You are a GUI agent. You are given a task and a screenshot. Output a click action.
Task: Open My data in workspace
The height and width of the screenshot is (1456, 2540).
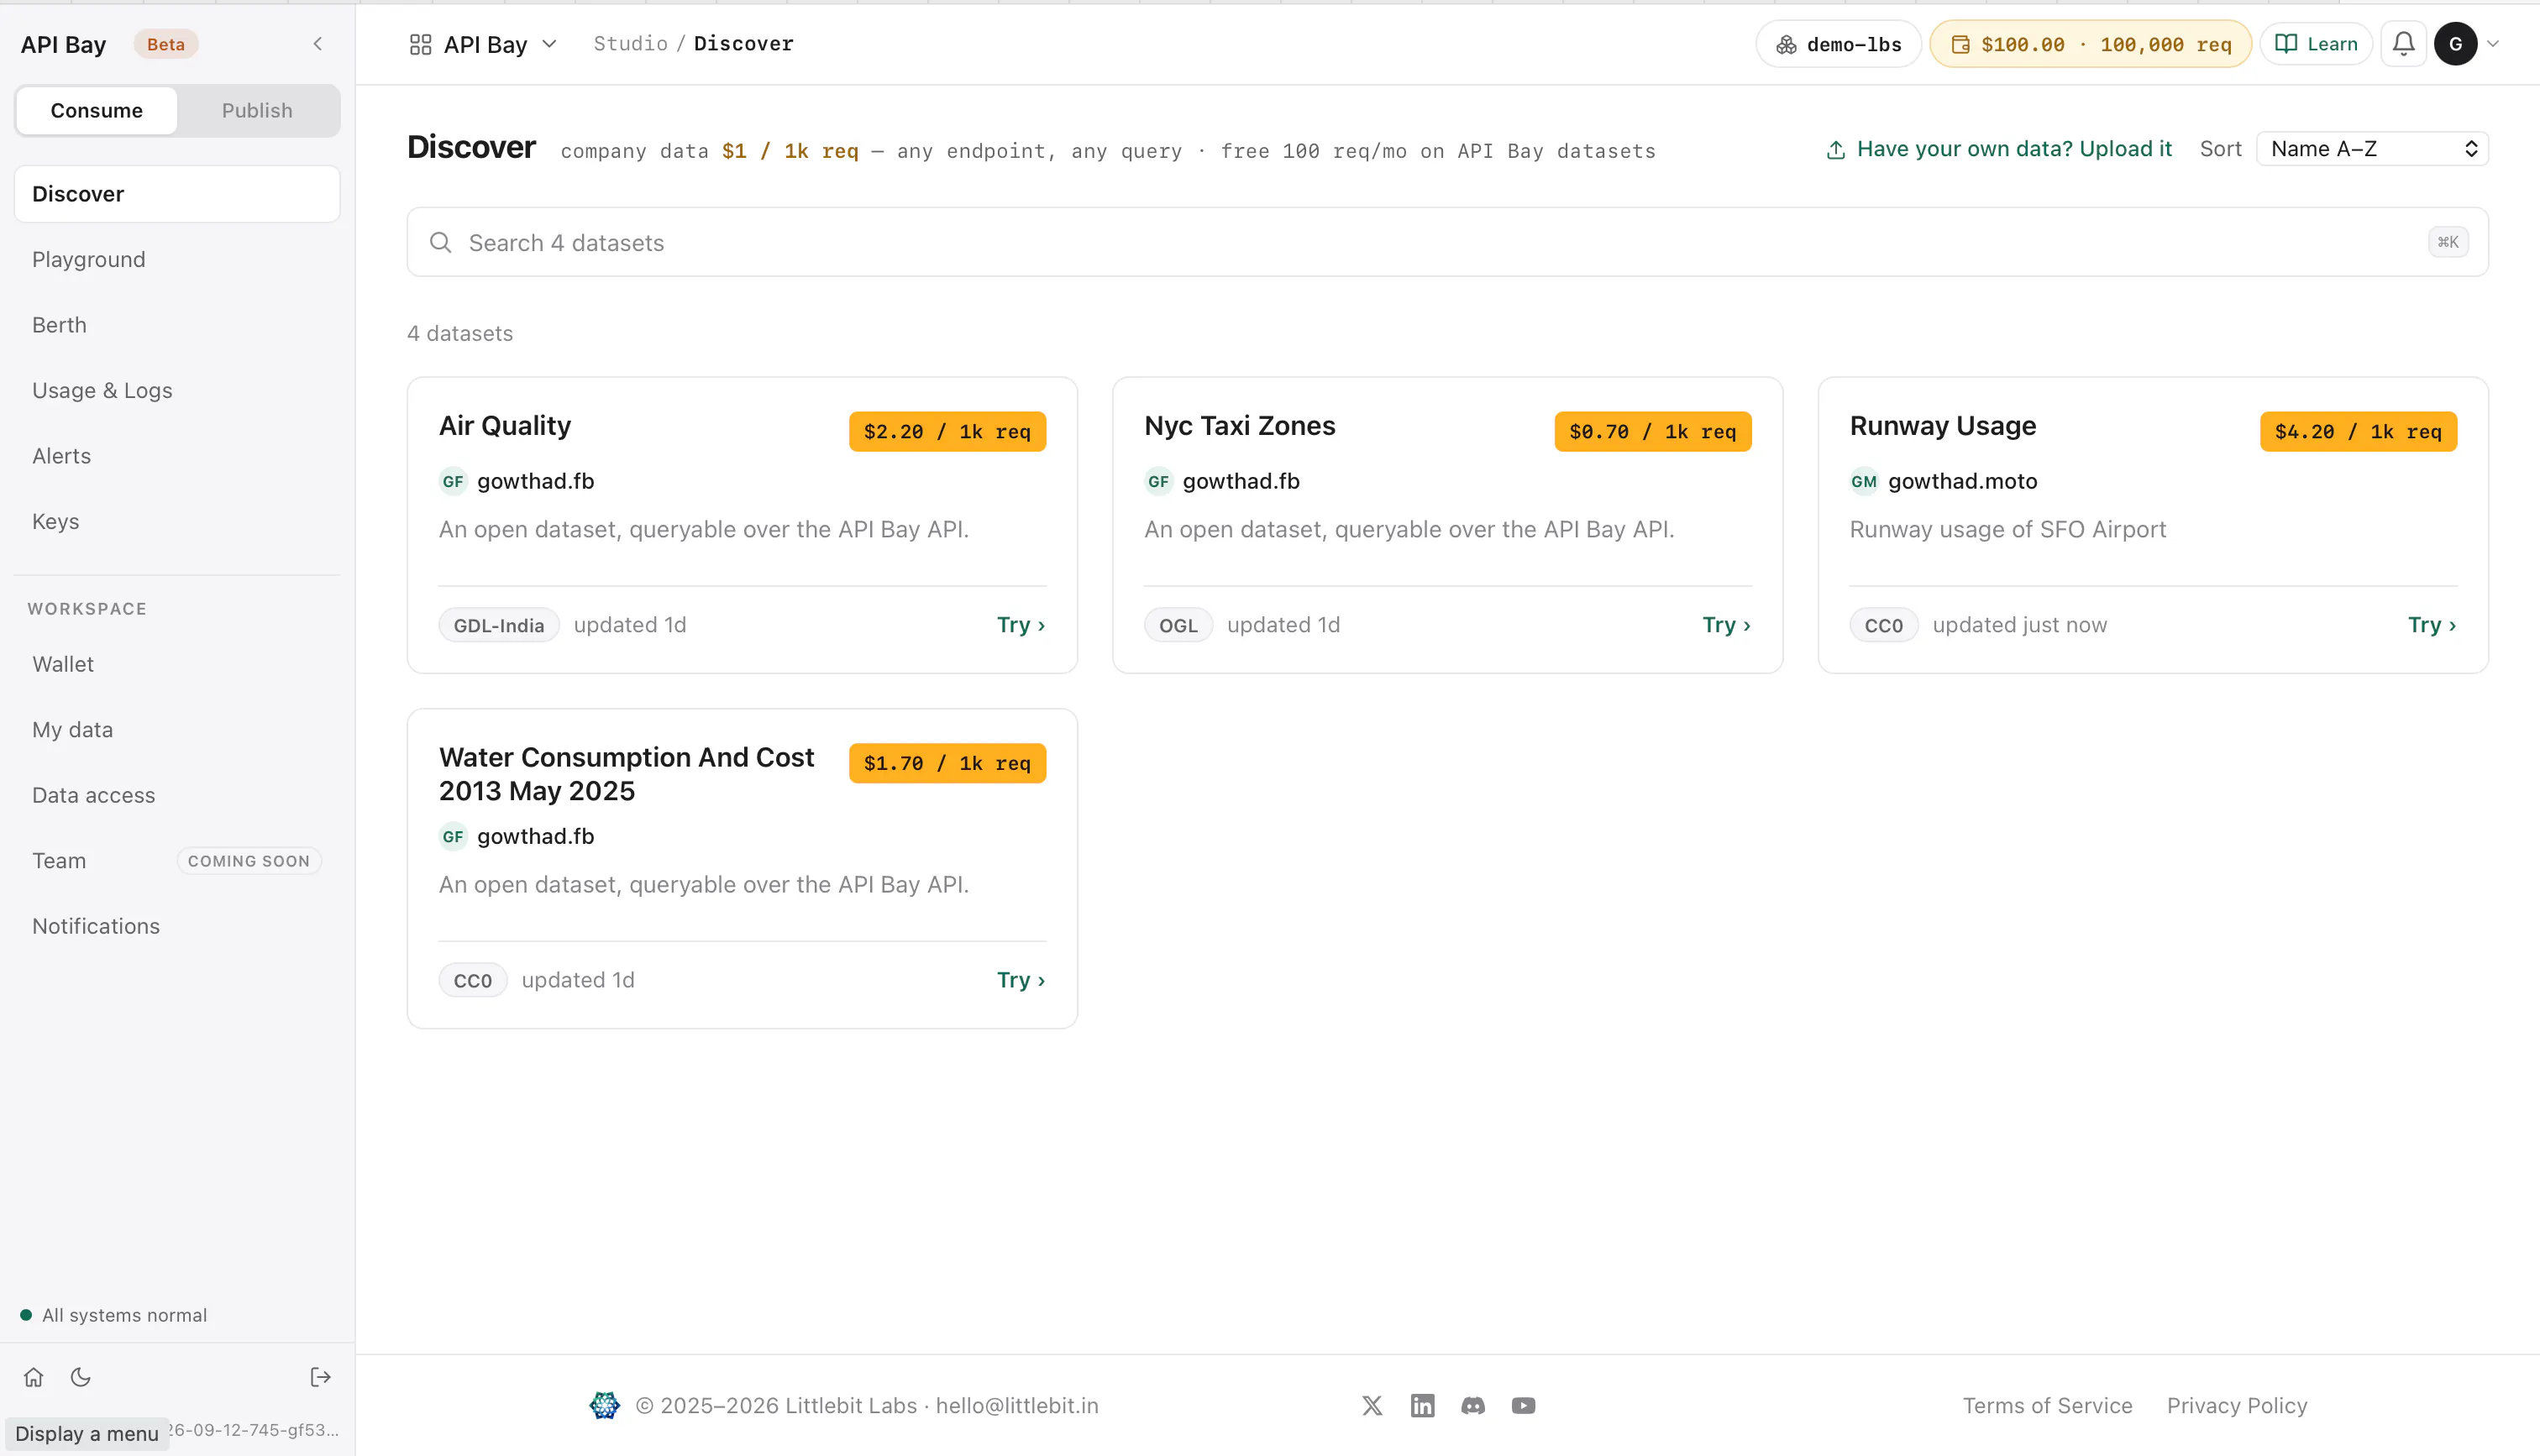[x=177, y=730]
